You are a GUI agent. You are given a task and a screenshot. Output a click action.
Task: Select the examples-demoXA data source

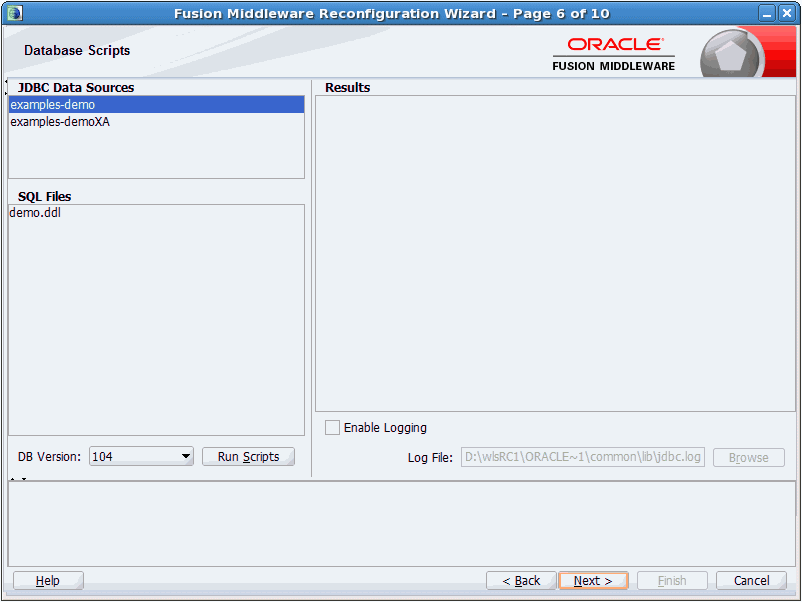pyautogui.click(x=157, y=122)
